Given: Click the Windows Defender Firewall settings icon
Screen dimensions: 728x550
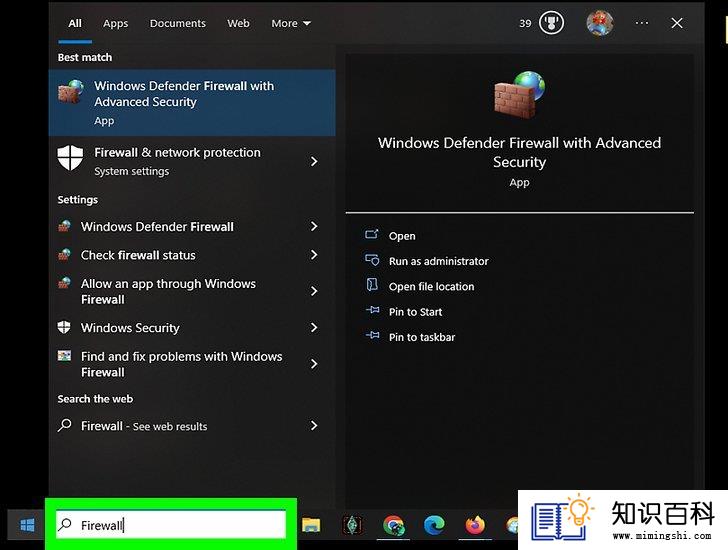Looking at the screenshot, I should pyautogui.click(x=65, y=226).
